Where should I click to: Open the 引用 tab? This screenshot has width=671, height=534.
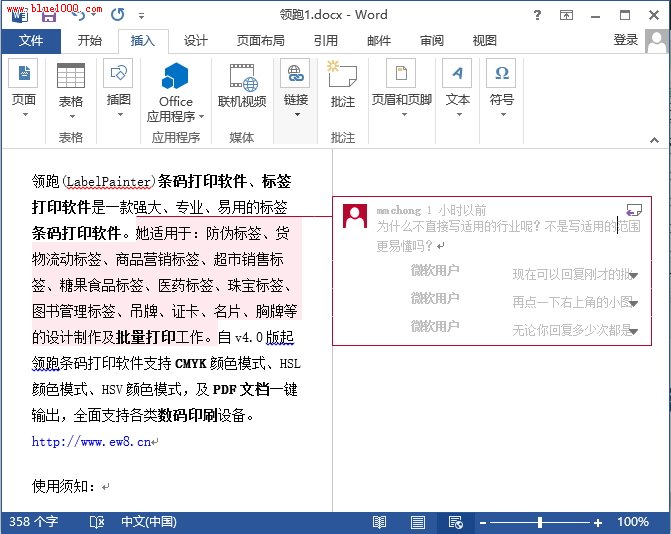(326, 41)
